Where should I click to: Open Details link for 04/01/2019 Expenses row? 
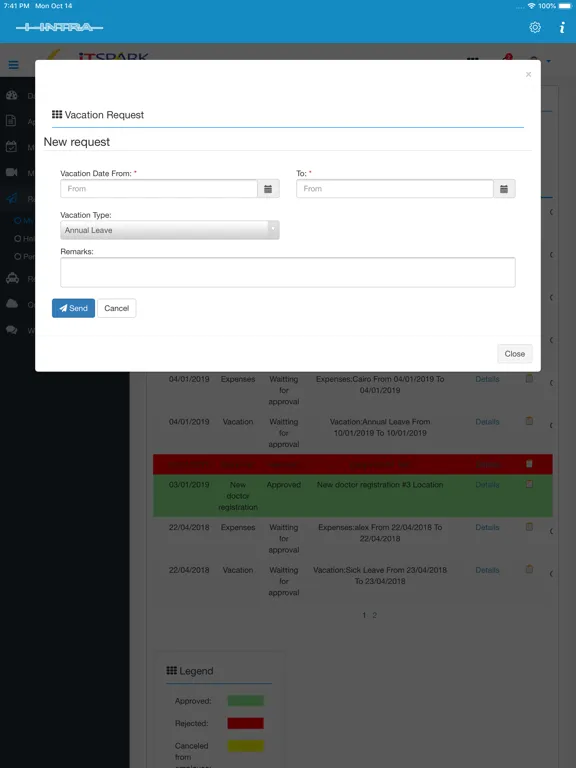coord(487,379)
